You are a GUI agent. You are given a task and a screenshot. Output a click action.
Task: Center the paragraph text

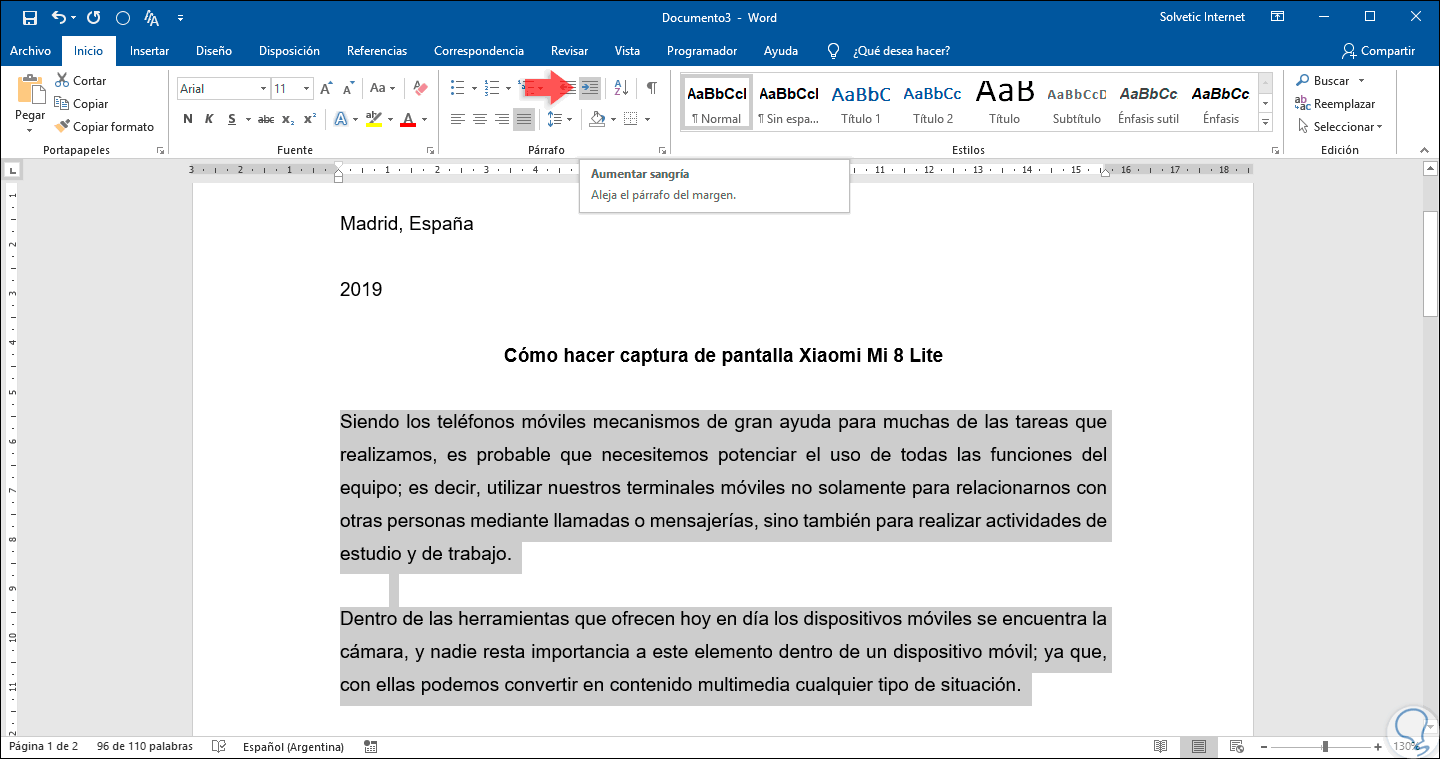[480, 120]
